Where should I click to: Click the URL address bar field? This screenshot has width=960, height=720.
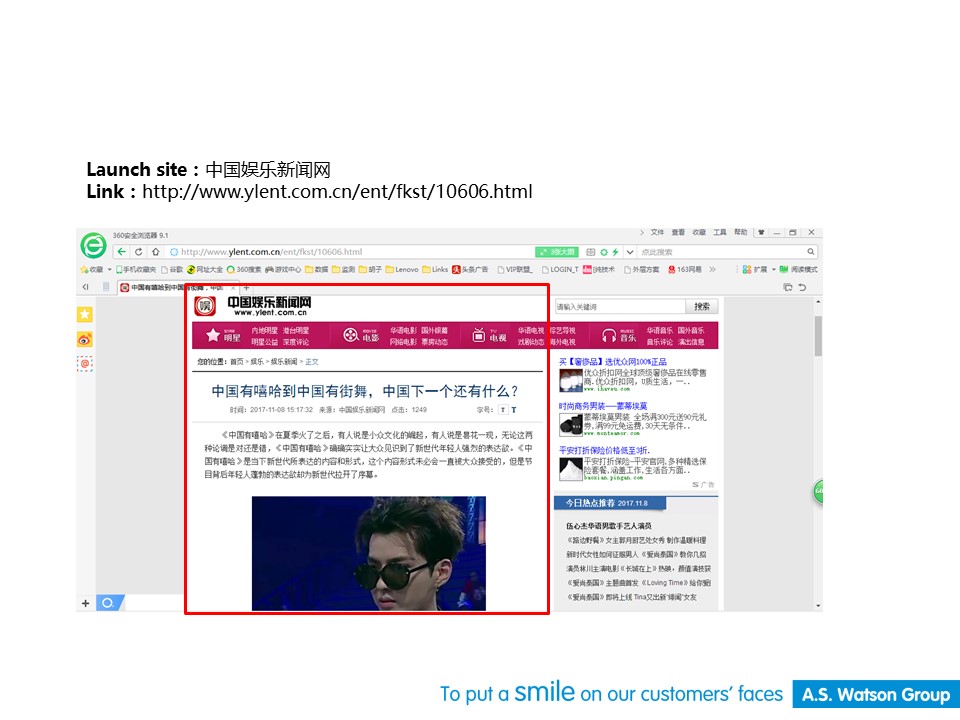tap(350, 252)
